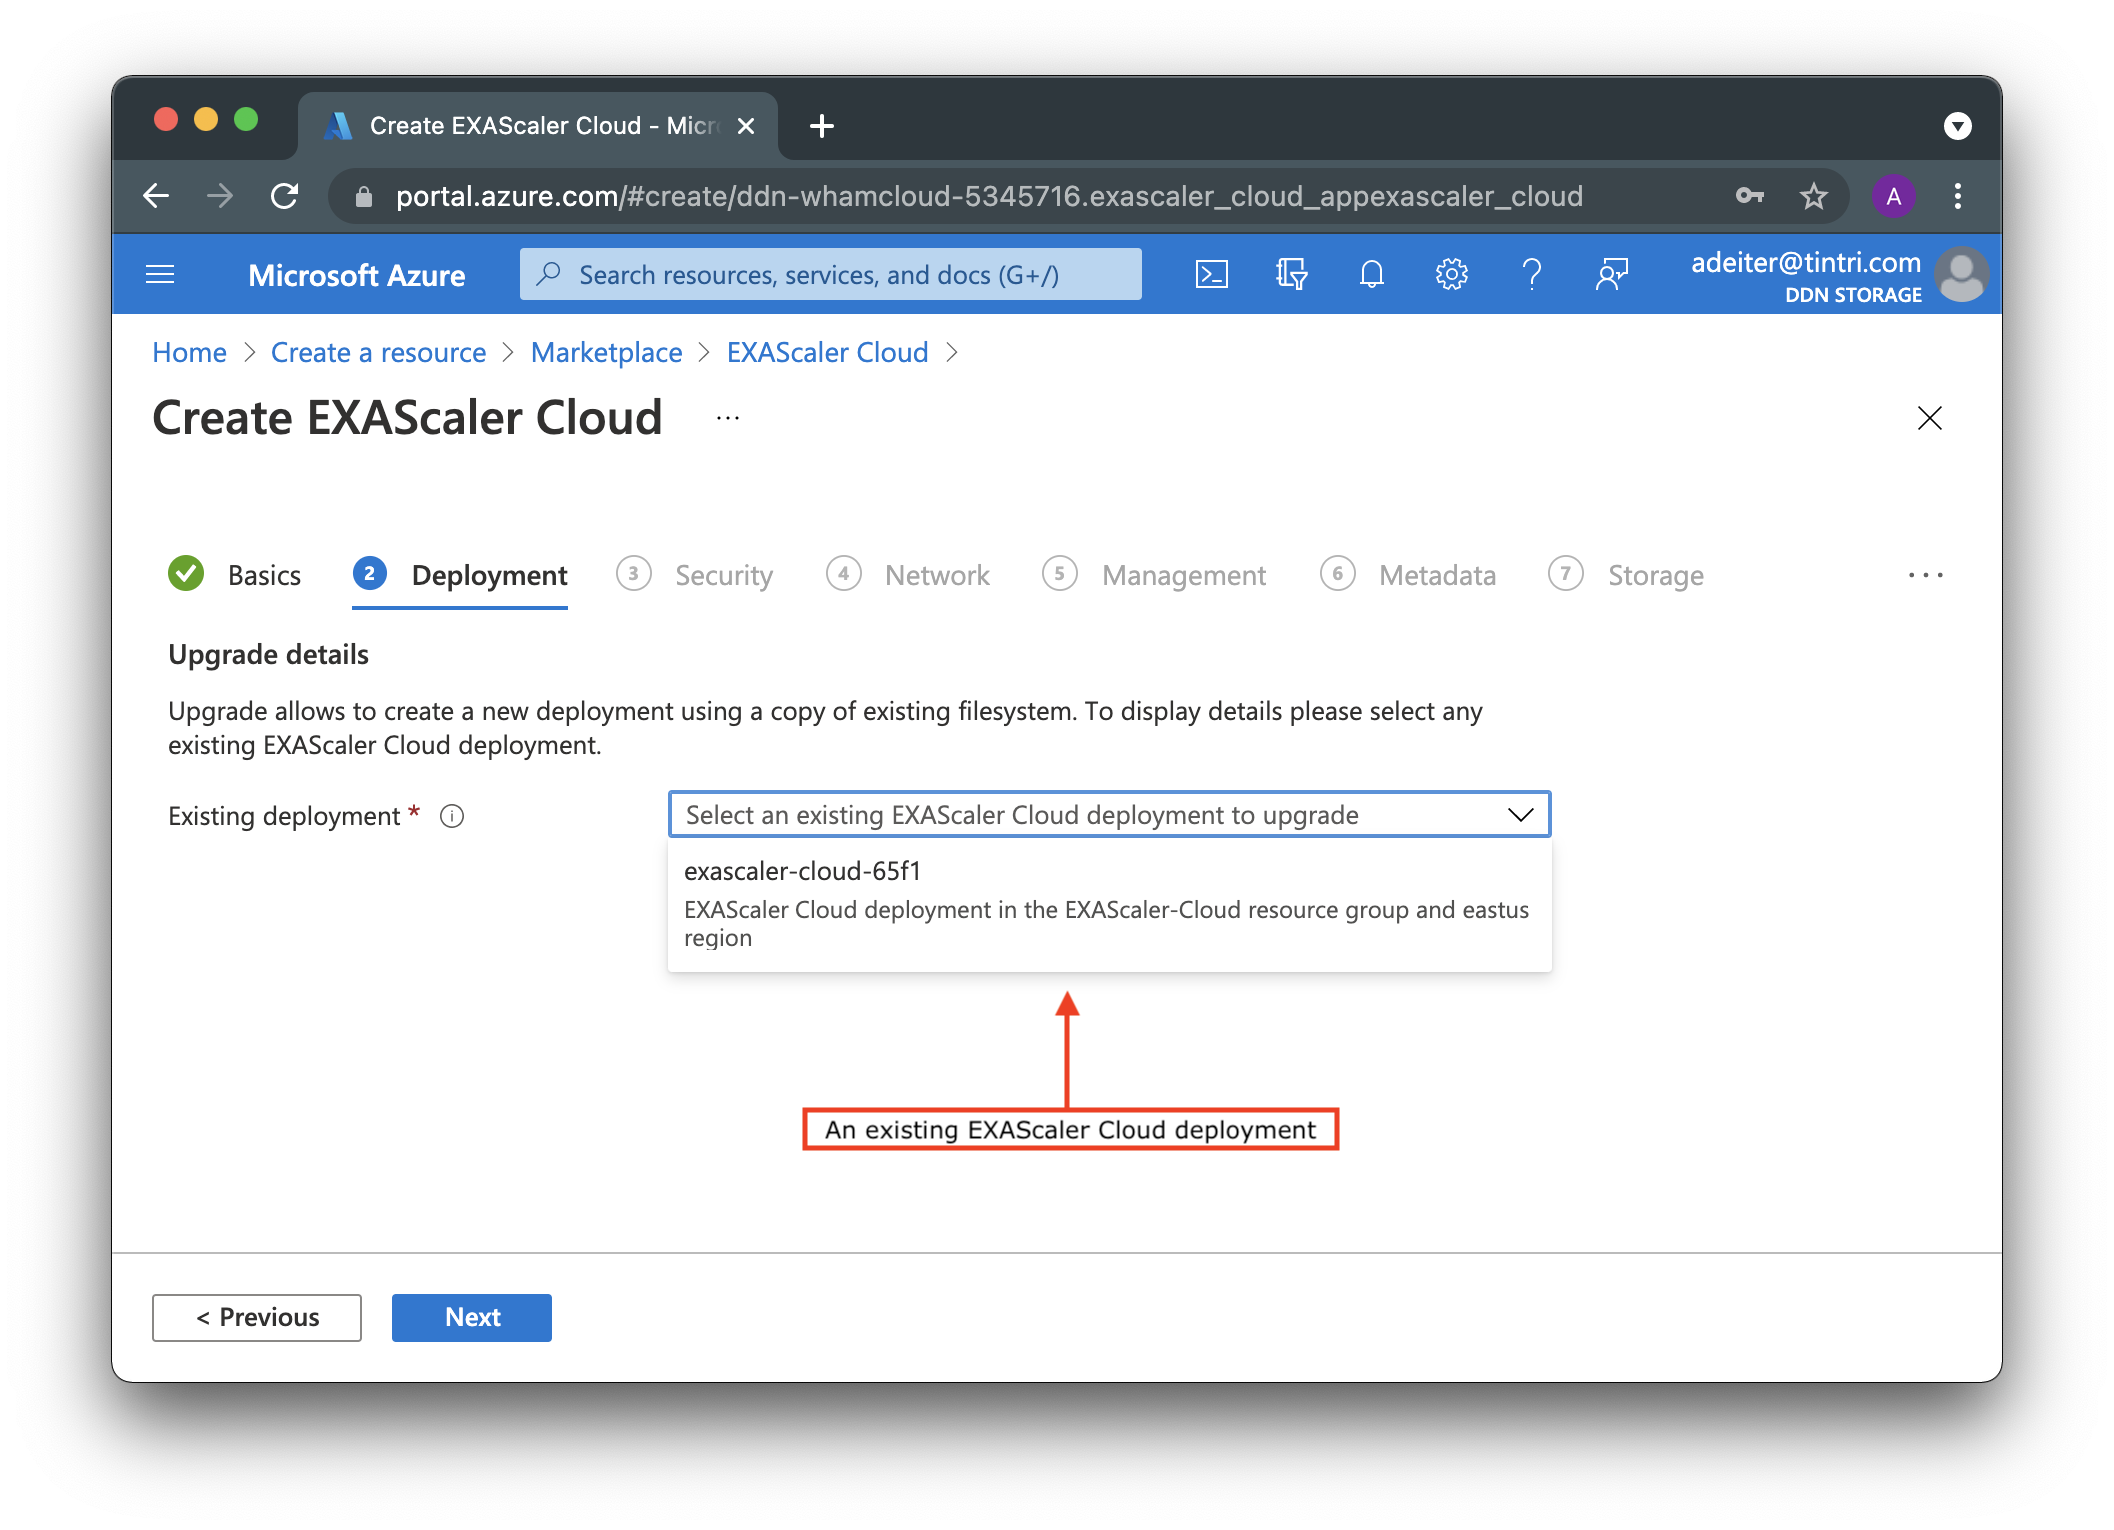Open the Azure portal hamburger menu

click(x=160, y=275)
